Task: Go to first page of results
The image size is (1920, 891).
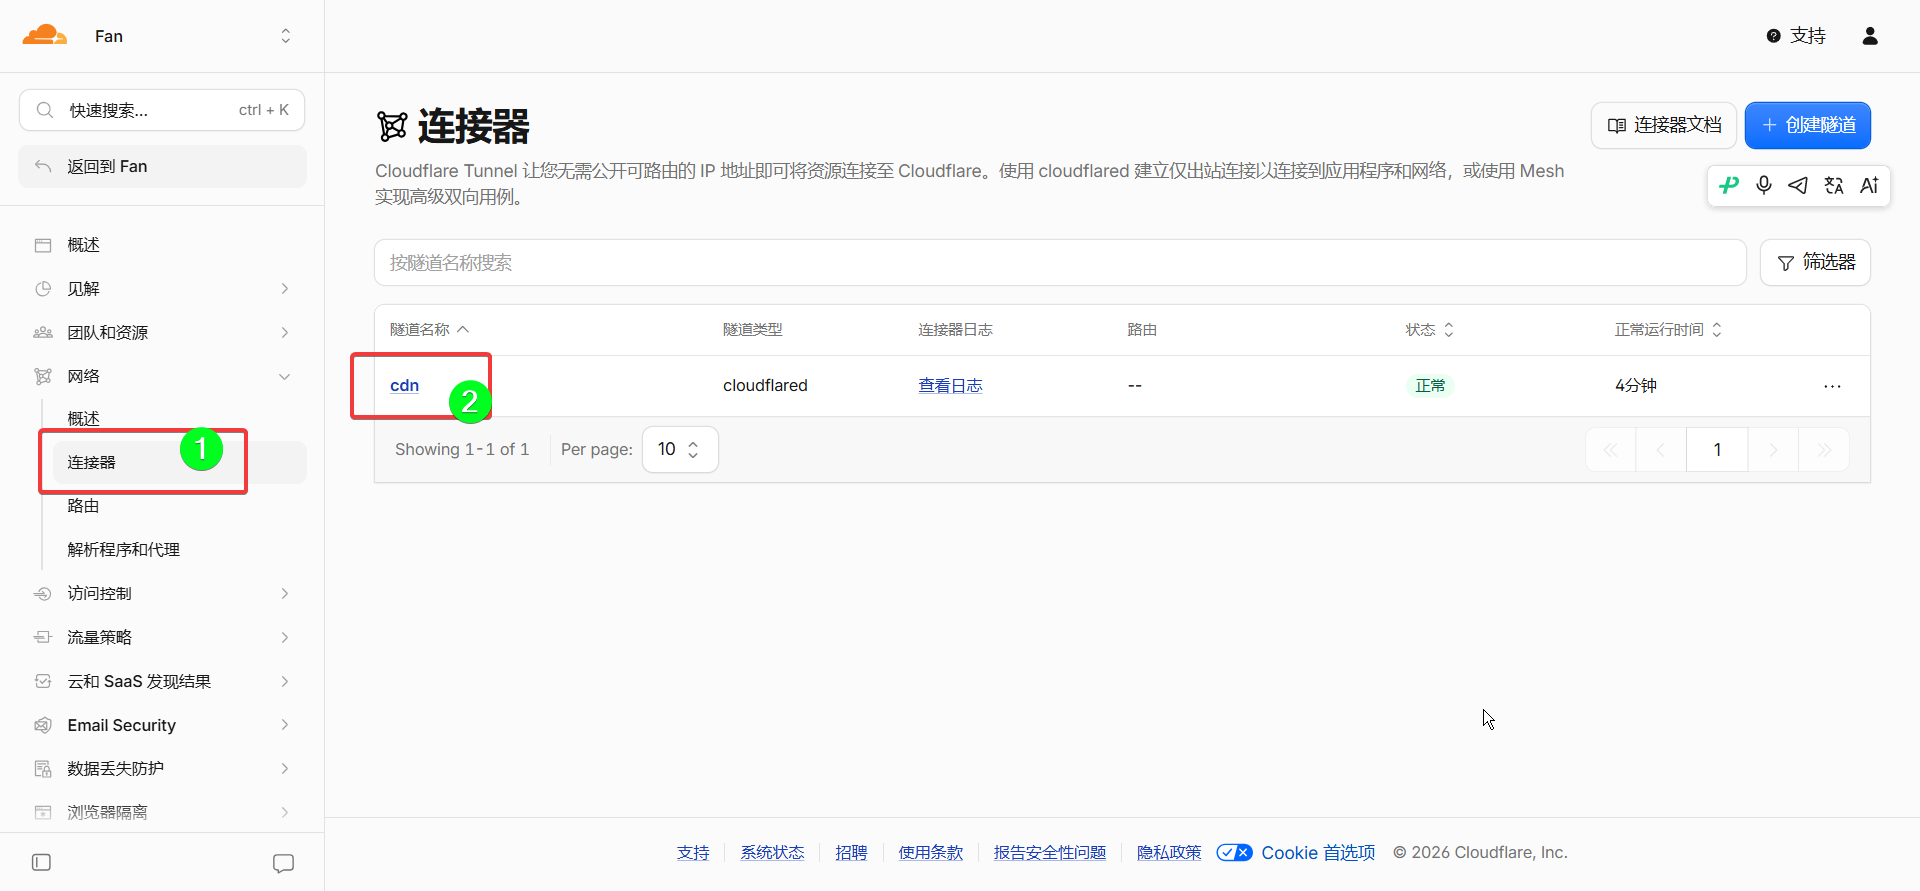Action: pos(1611,450)
